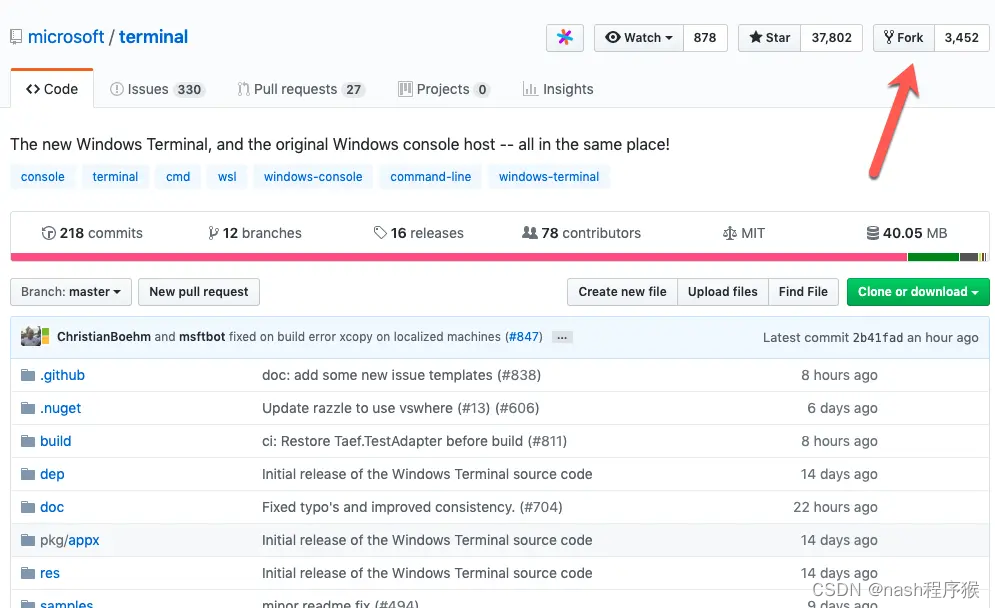
Task: Click the releases tag icon
Action: point(380,233)
